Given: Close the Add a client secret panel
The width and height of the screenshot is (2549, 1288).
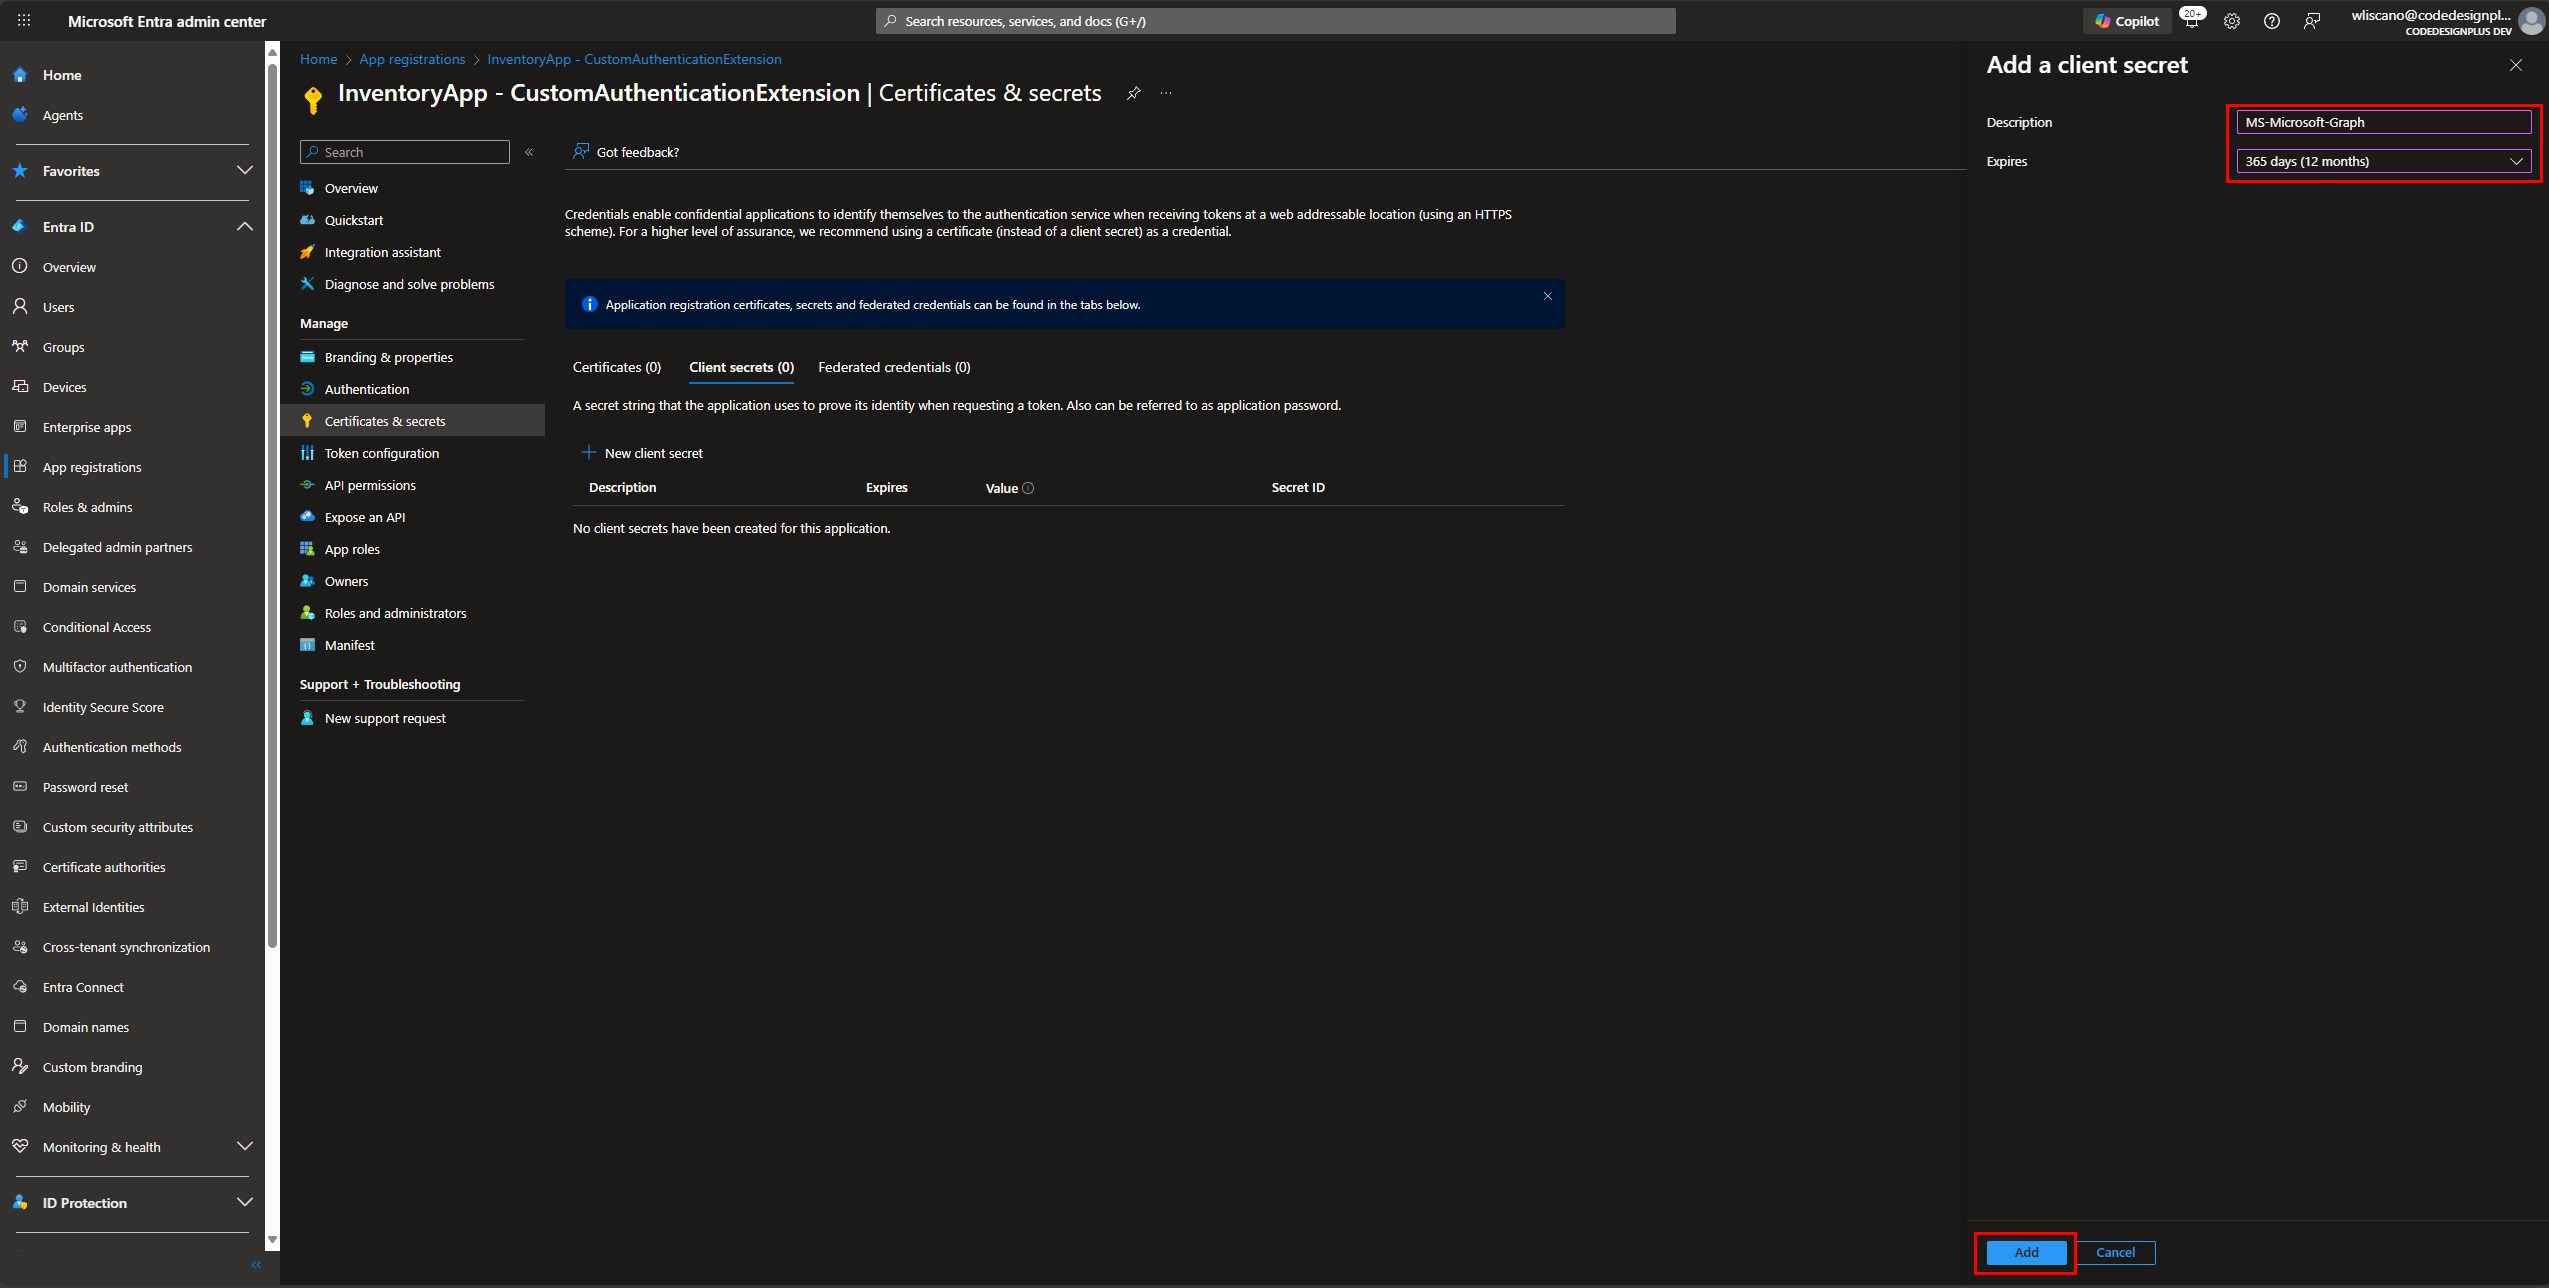Looking at the screenshot, I should point(2515,65).
